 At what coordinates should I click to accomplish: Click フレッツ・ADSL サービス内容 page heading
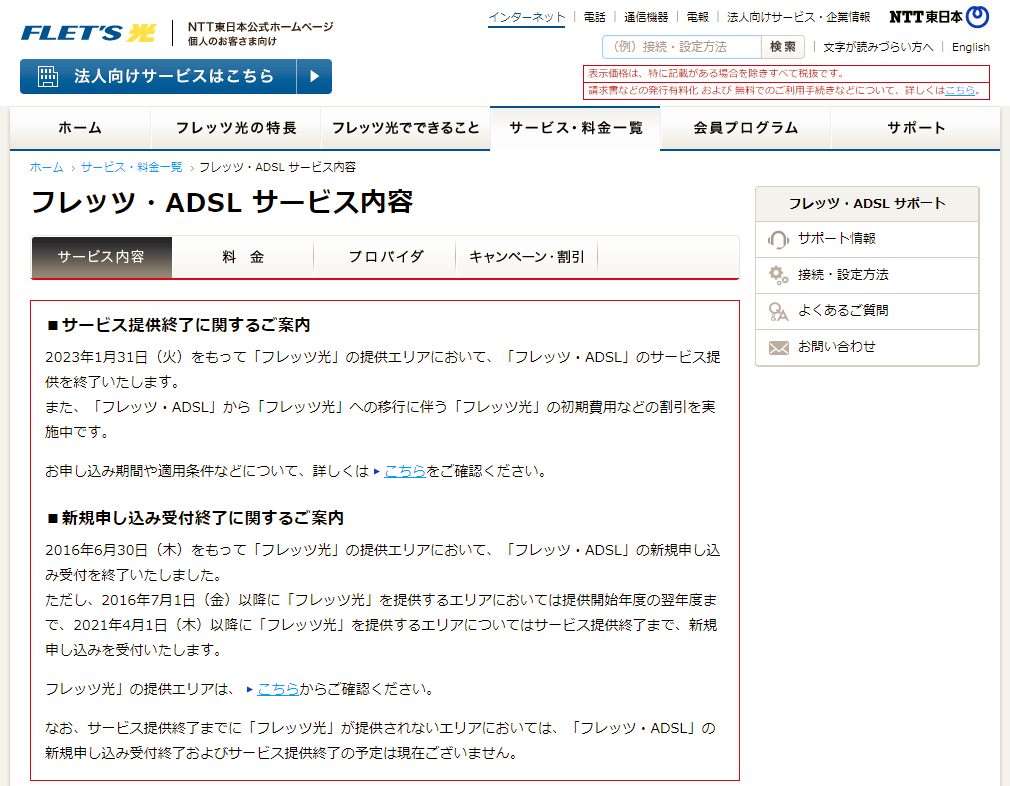(x=222, y=202)
